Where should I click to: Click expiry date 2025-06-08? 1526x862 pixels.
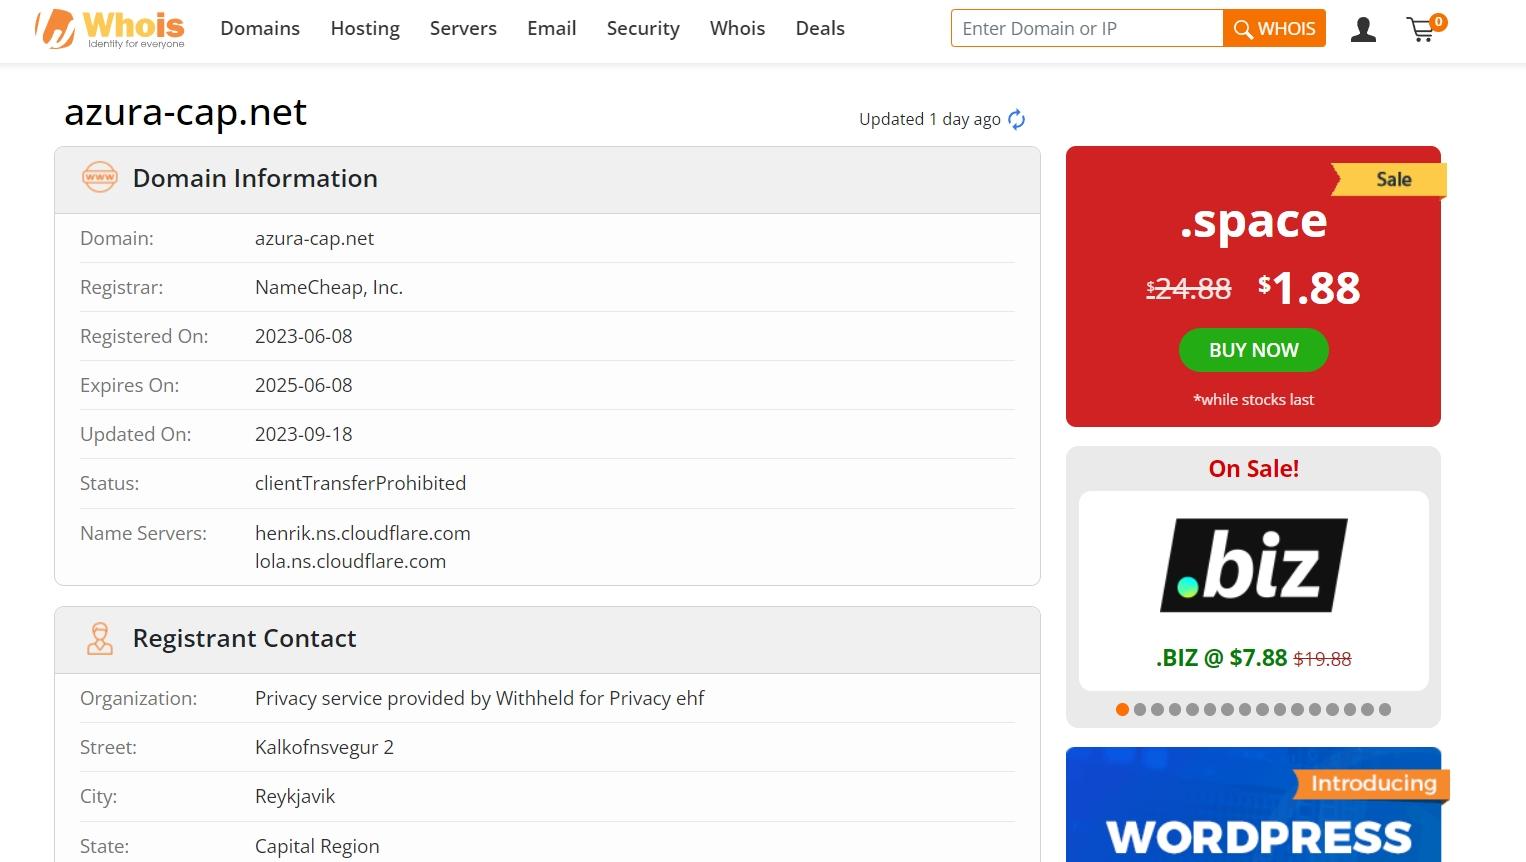point(304,385)
